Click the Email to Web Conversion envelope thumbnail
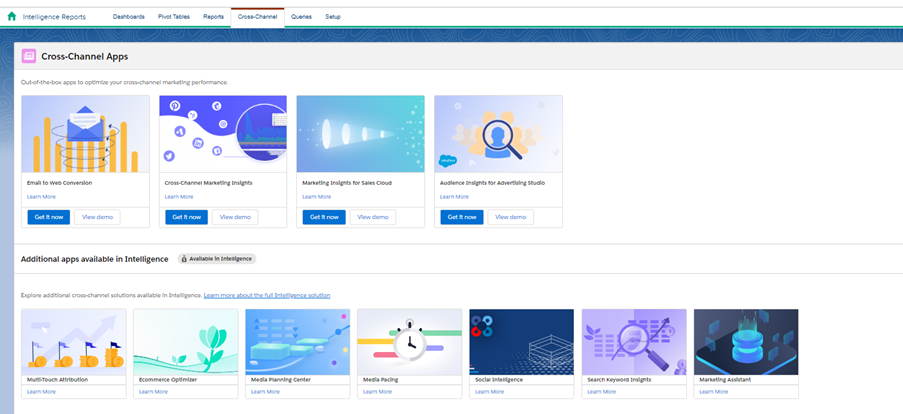Screen dimensions: 903x414 (x=85, y=134)
